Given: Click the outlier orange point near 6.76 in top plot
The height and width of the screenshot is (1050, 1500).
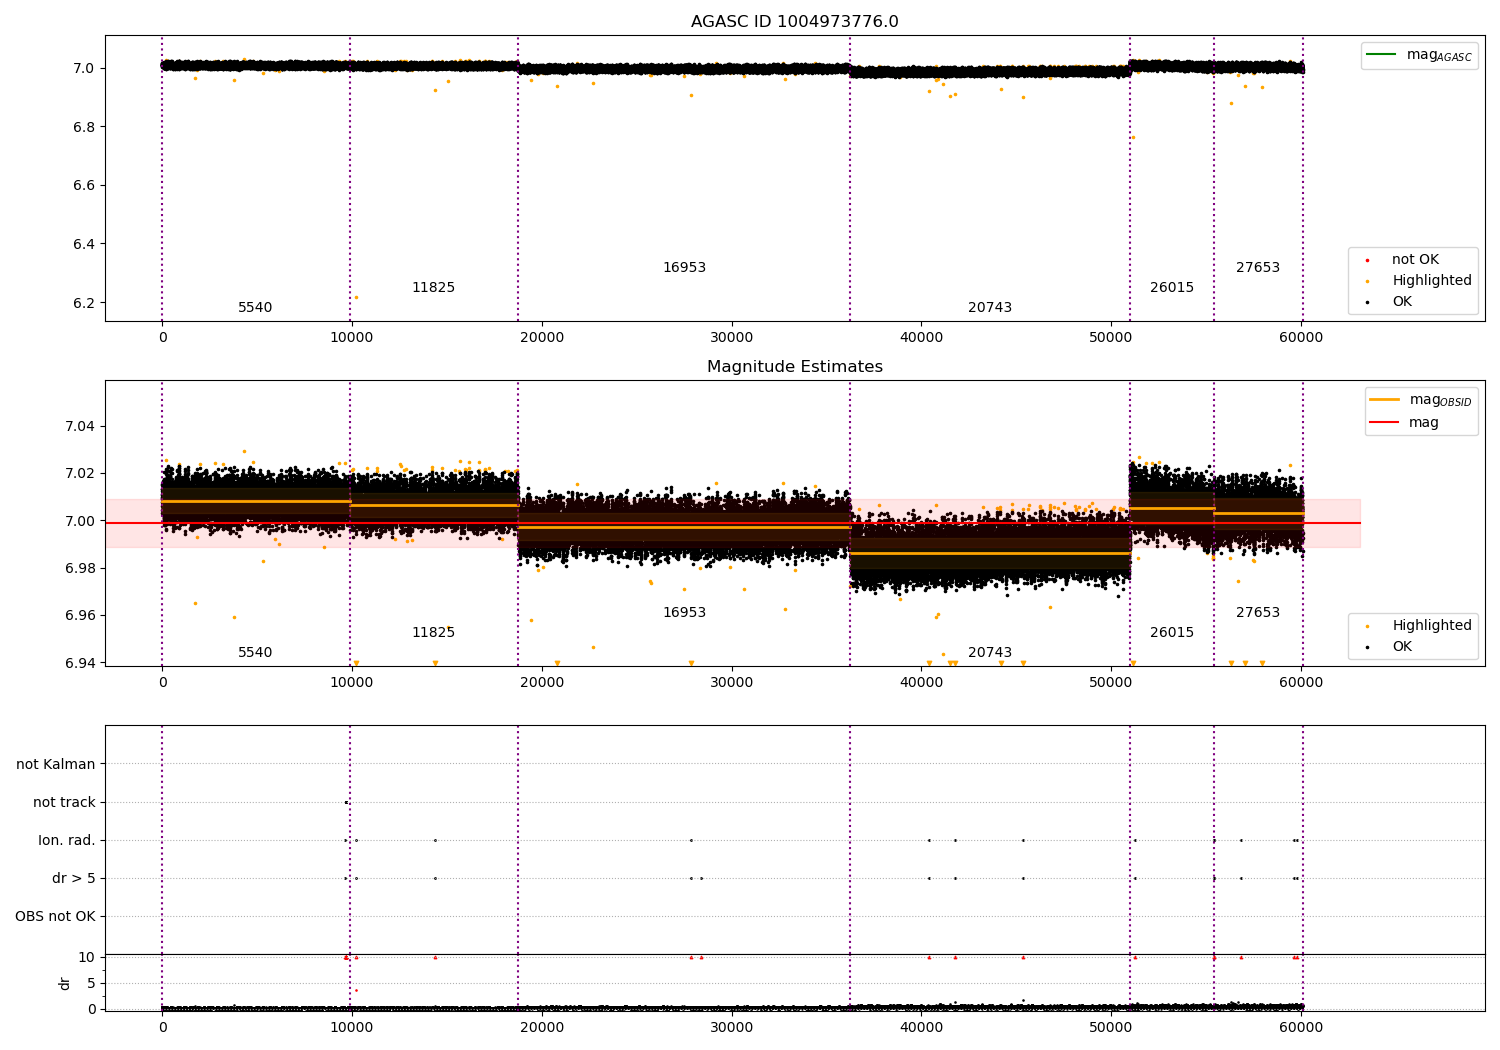Looking at the screenshot, I should click(x=1133, y=137).
